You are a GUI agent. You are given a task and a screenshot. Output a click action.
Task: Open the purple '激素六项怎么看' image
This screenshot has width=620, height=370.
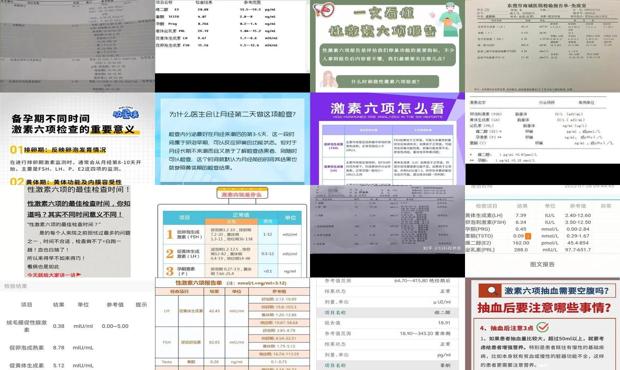pyautogui.click(x=388, y=139)
